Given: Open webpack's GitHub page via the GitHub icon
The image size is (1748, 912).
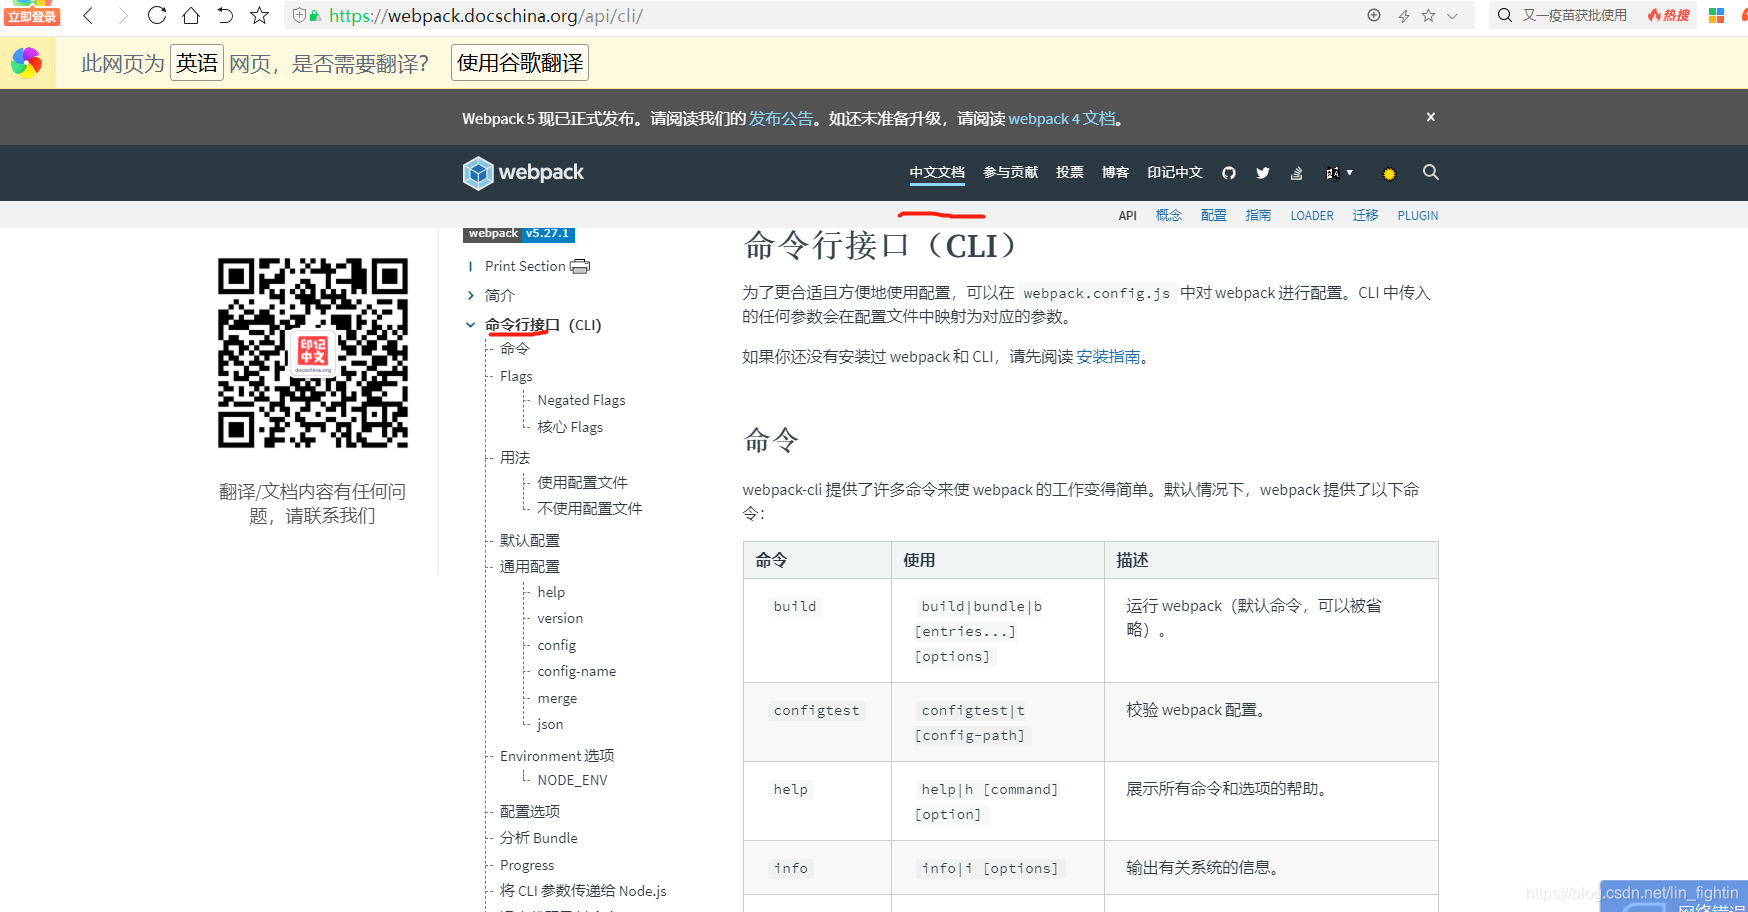Looking at the screenshot, I should pyautogui.click(x=1228, y=172).
